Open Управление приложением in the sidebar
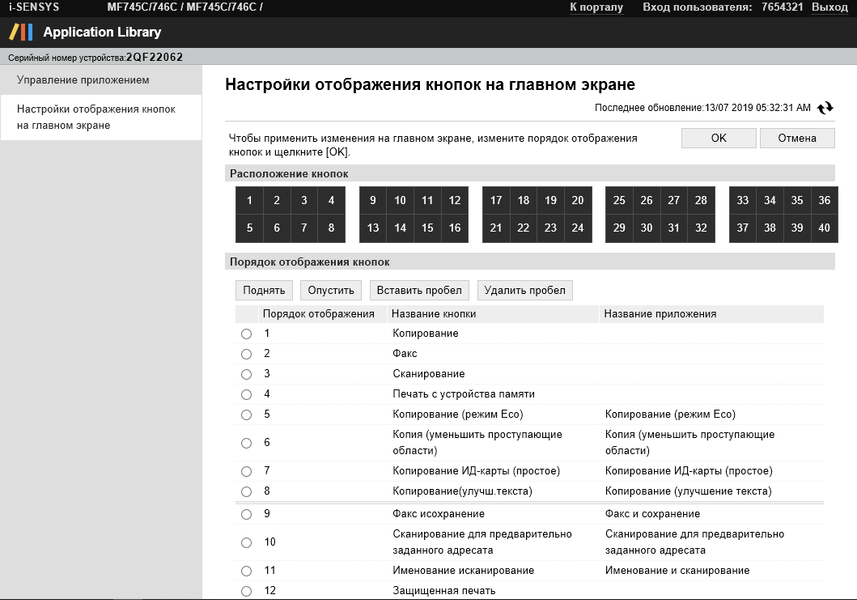857x600 pixels. pos(101,80)
